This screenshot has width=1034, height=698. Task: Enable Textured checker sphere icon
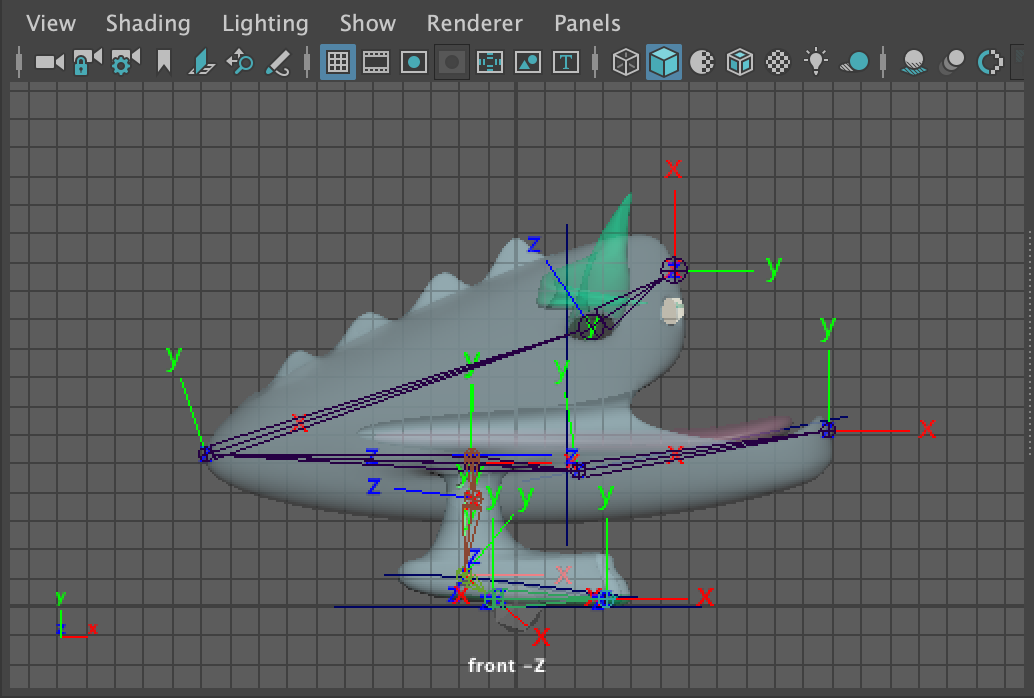[778, 63]
